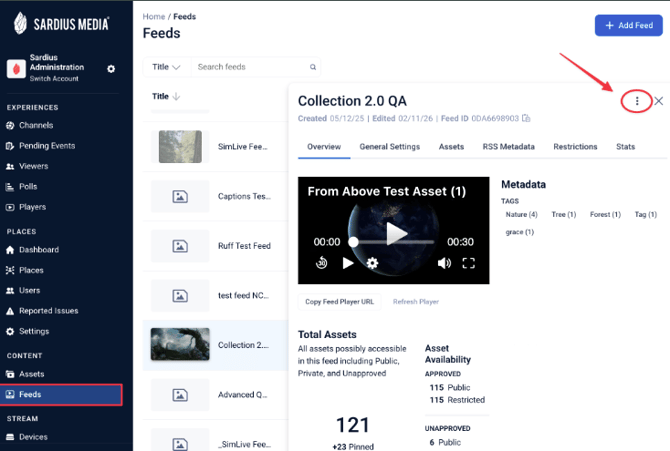The height and width of the screenshot is (451, 670).
Task: Open Channels in the sidebar
Action: click(x=38, y=125)
